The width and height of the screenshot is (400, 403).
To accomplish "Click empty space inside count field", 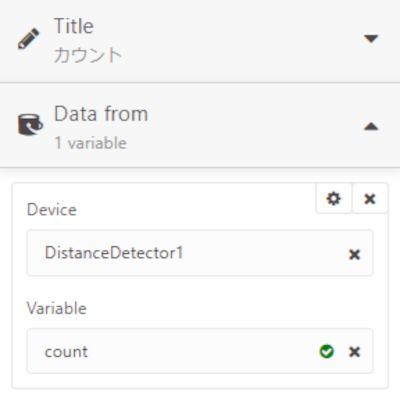I will (200, 351).
